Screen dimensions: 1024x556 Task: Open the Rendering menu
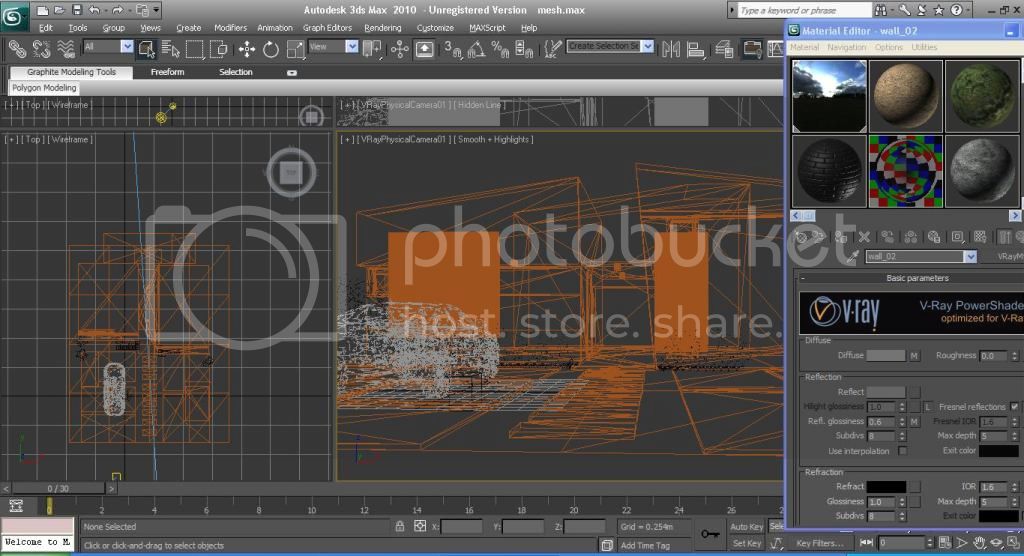(x=383, y=28)
